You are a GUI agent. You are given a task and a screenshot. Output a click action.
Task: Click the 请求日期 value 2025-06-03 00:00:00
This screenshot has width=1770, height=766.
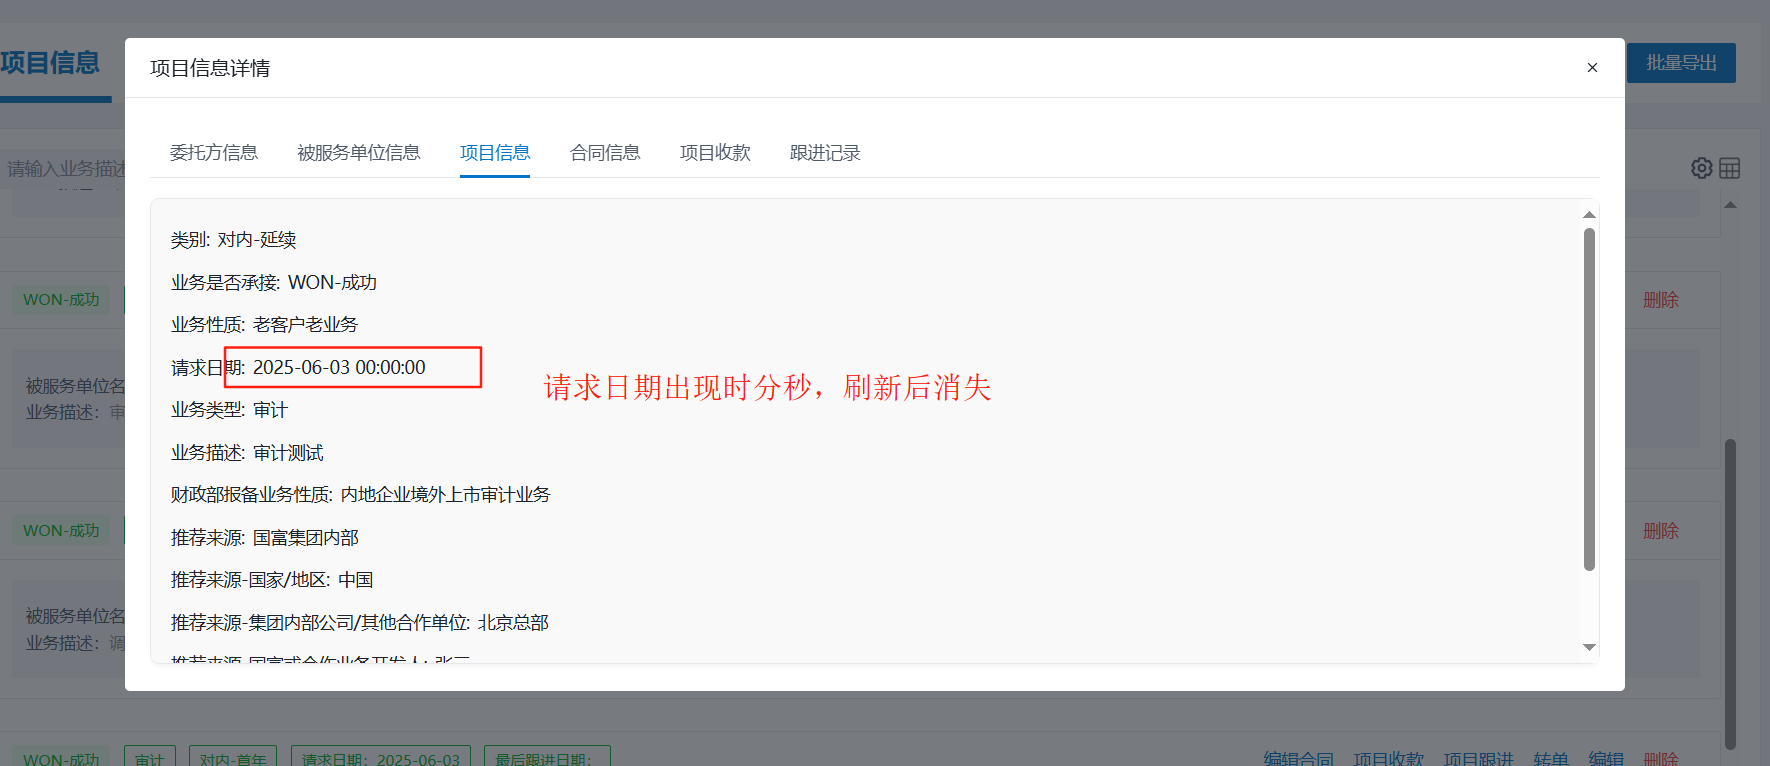pos(339,368)
